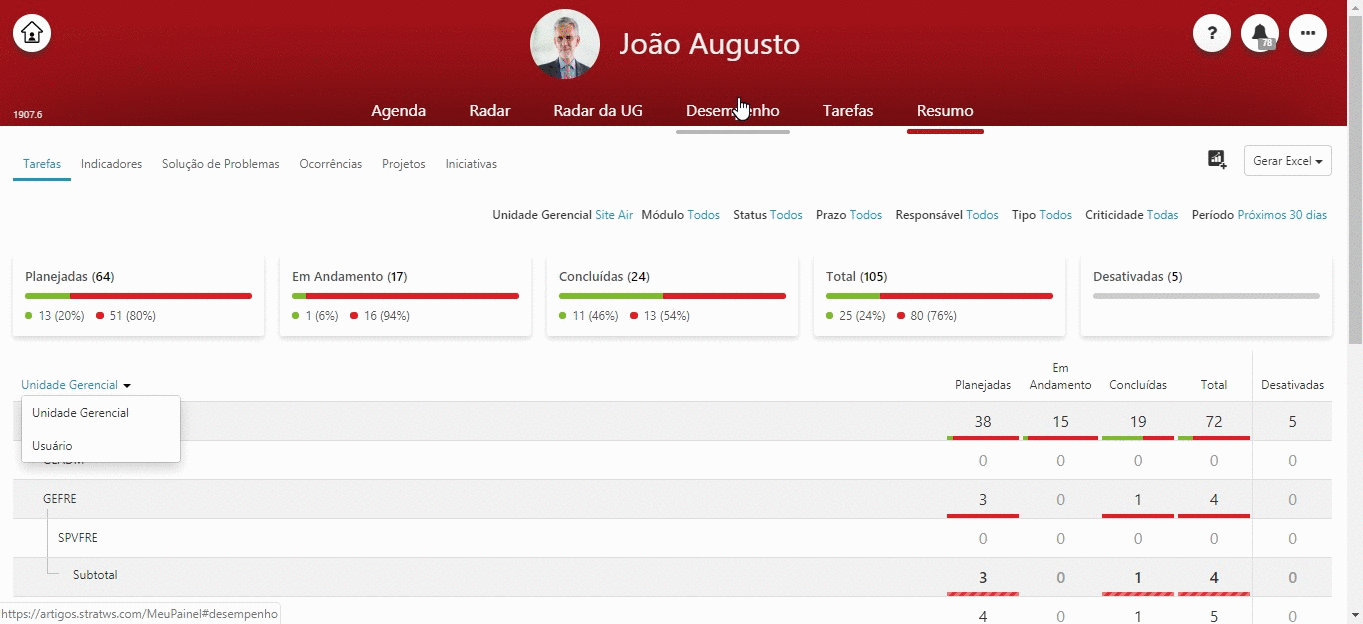This screenshot has height=624, width=1363.
Task: Open the notifications bell icon
Action: click(x=1260, y=33)
